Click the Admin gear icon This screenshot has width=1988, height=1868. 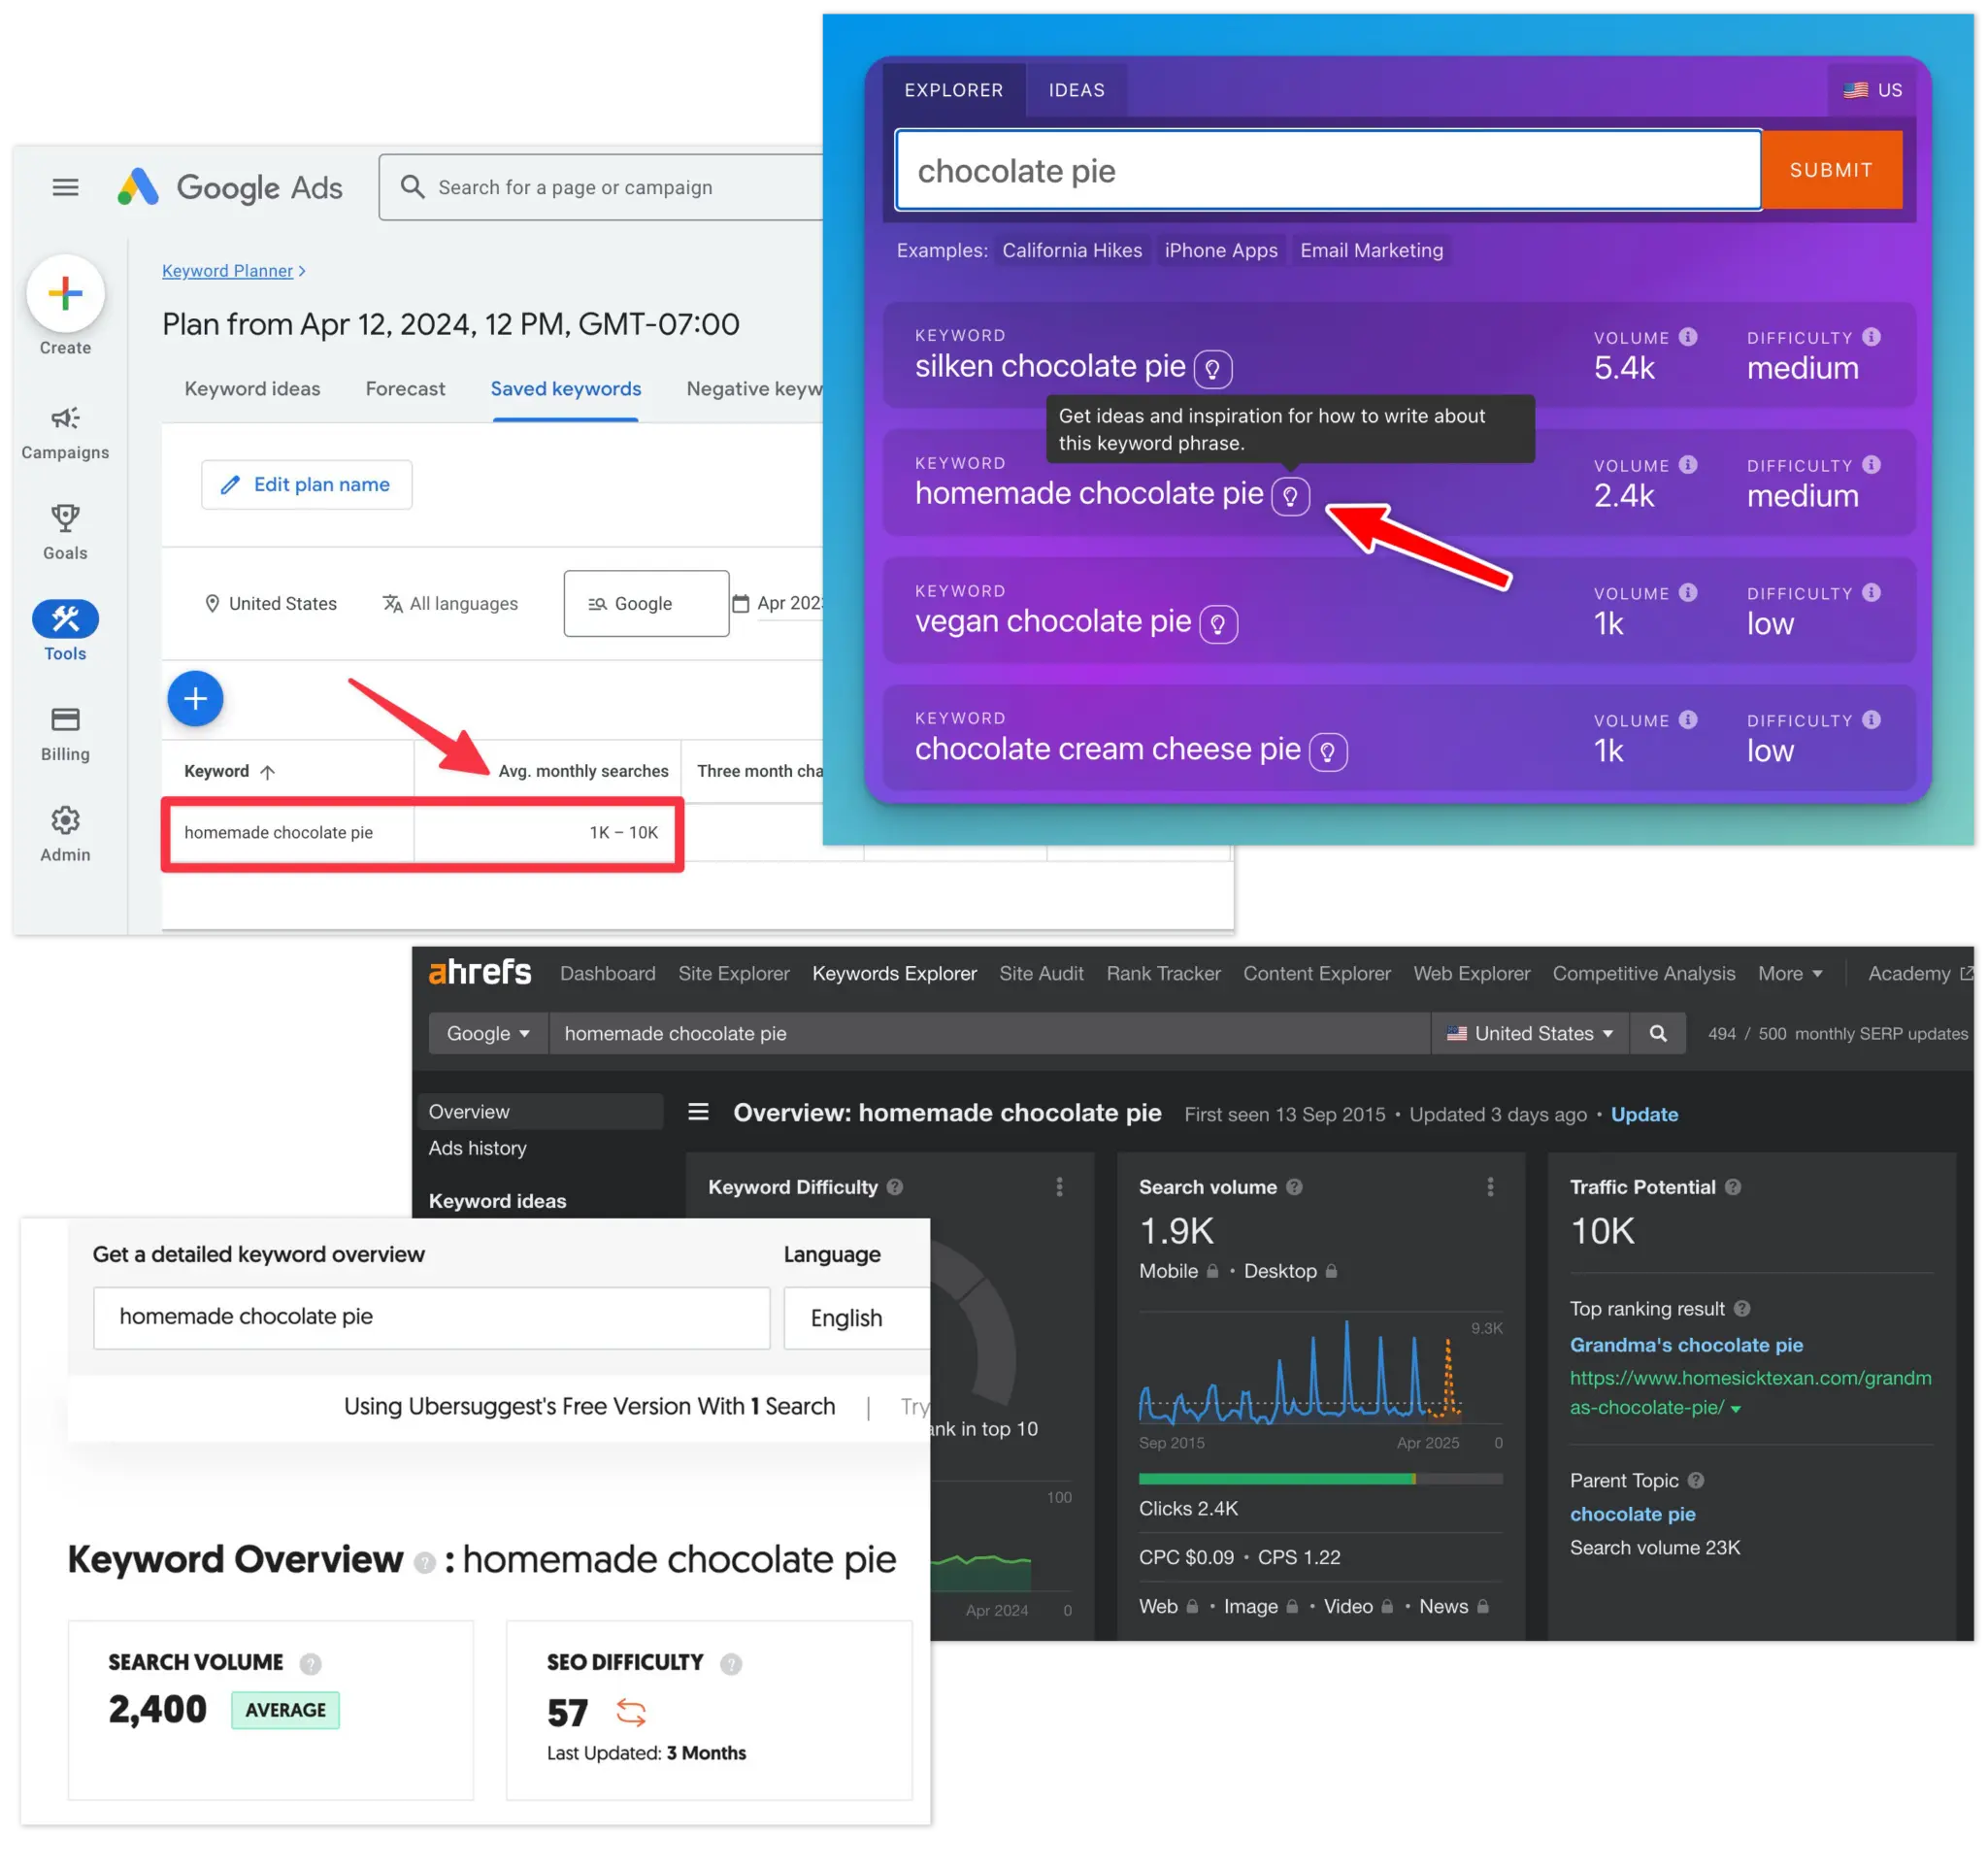coord(65,822)
